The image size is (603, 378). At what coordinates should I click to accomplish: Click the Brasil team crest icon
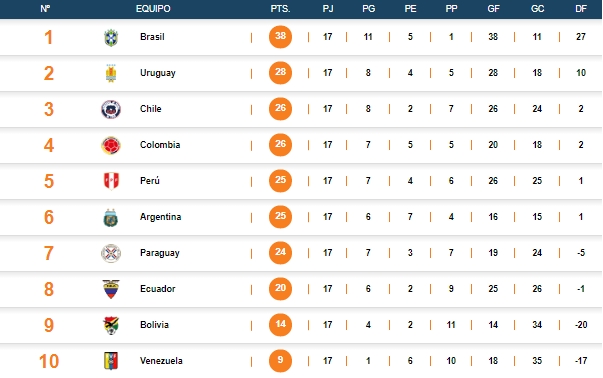click(x=111, y=37)
